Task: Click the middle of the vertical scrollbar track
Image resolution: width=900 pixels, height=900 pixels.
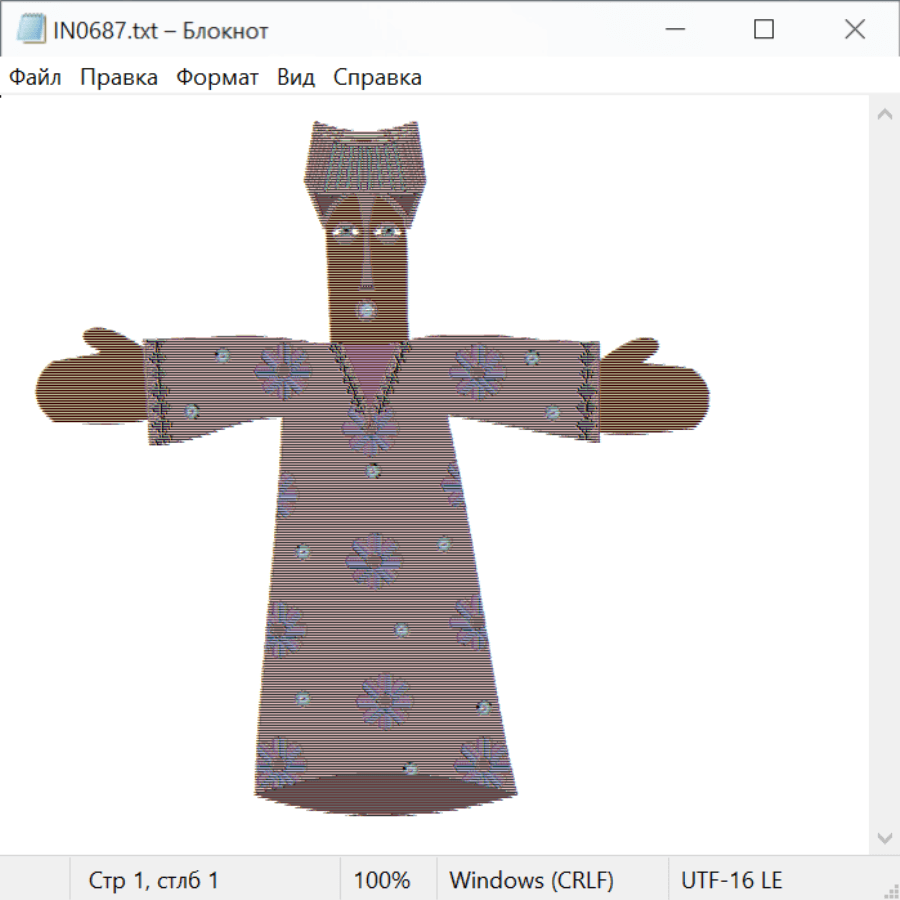Action: pyautogui.click(x=884, y=476)
